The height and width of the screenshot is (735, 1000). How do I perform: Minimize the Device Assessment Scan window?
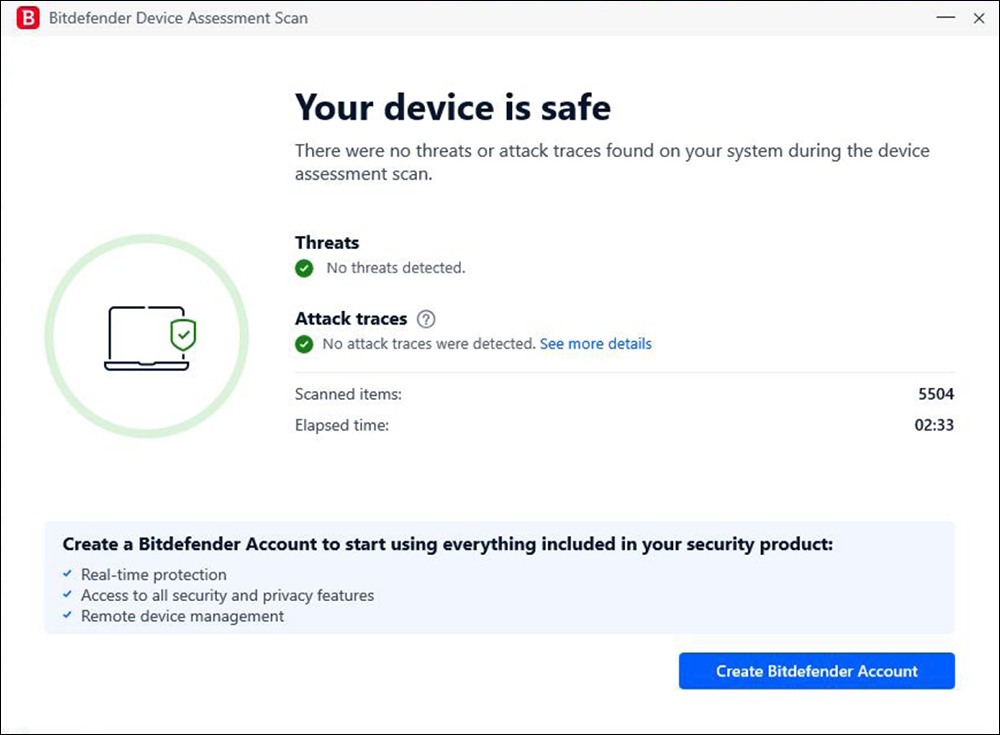click(943, 18)
